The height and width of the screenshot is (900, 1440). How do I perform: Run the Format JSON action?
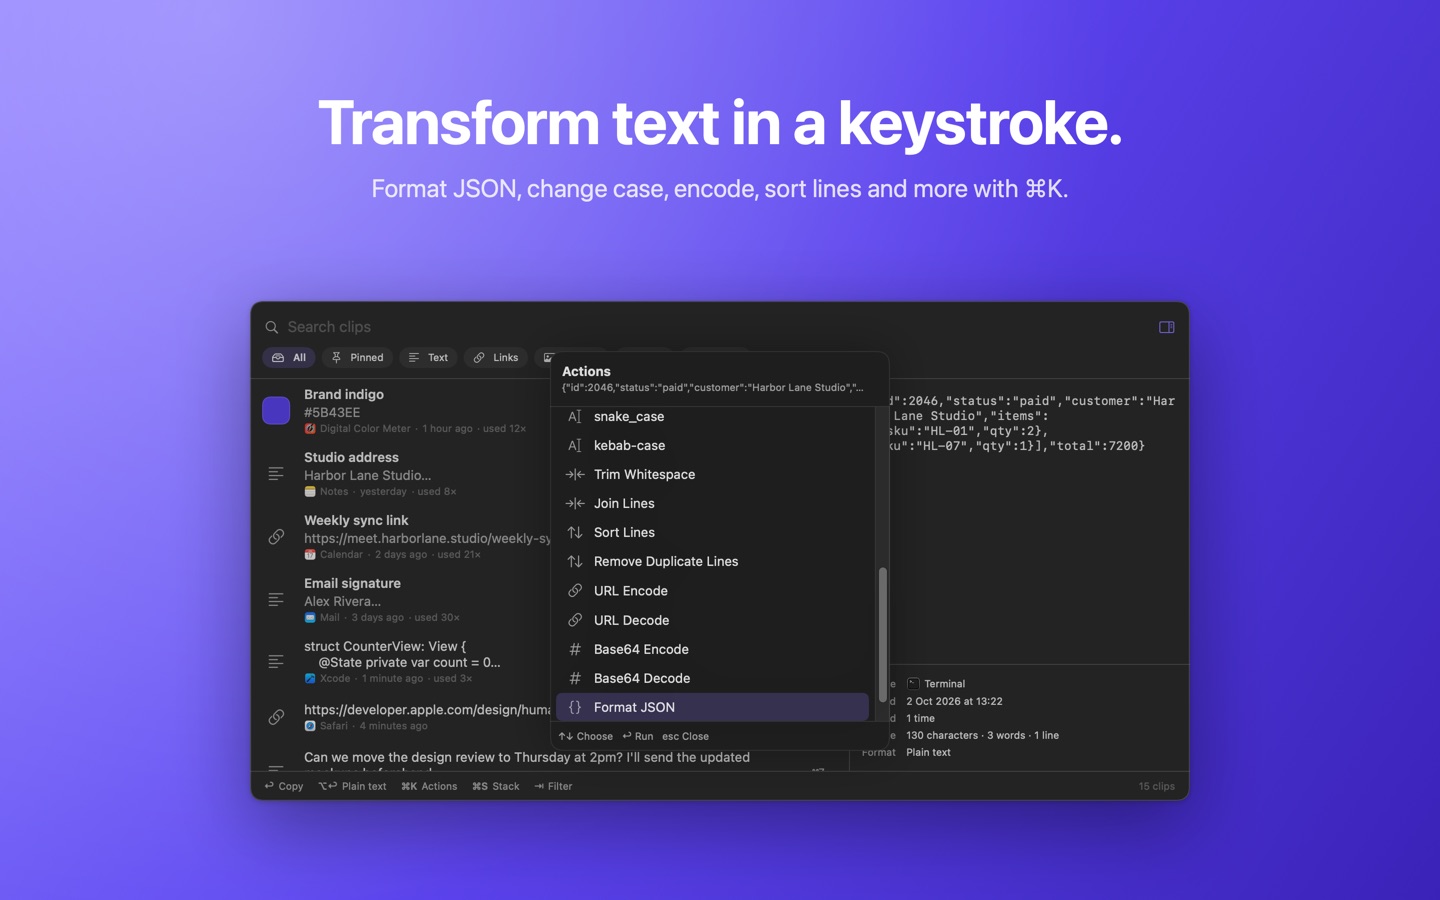pyautogui.click(x=712, y=707)
